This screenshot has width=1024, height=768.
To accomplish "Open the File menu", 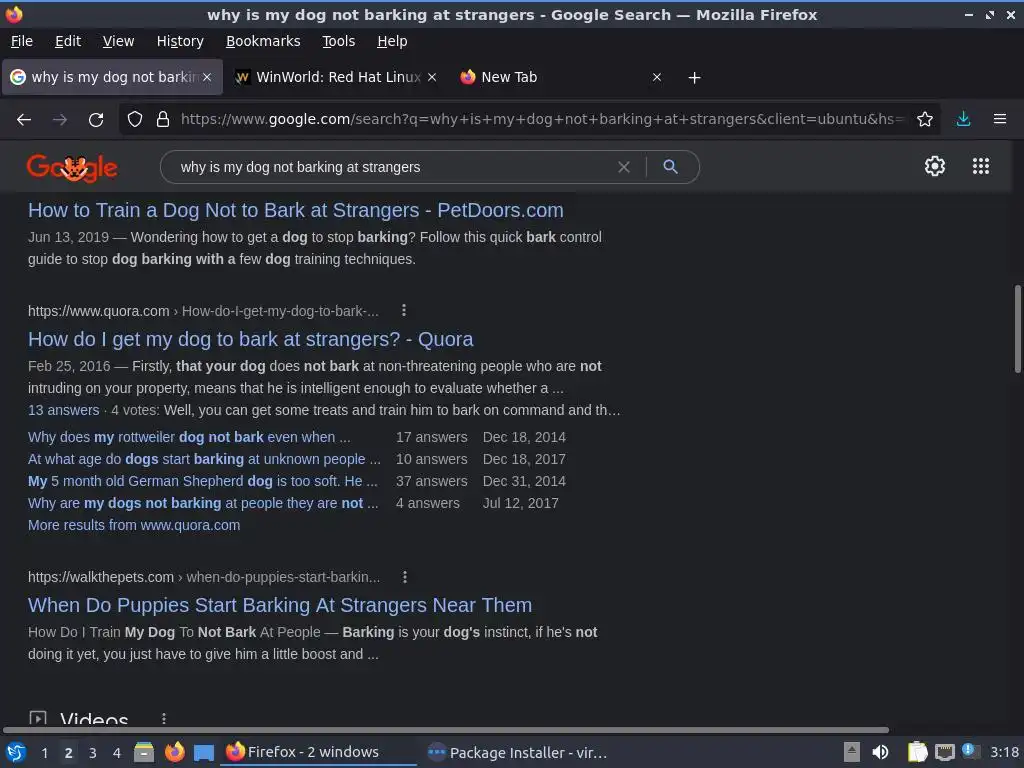I will pos(22,41).
